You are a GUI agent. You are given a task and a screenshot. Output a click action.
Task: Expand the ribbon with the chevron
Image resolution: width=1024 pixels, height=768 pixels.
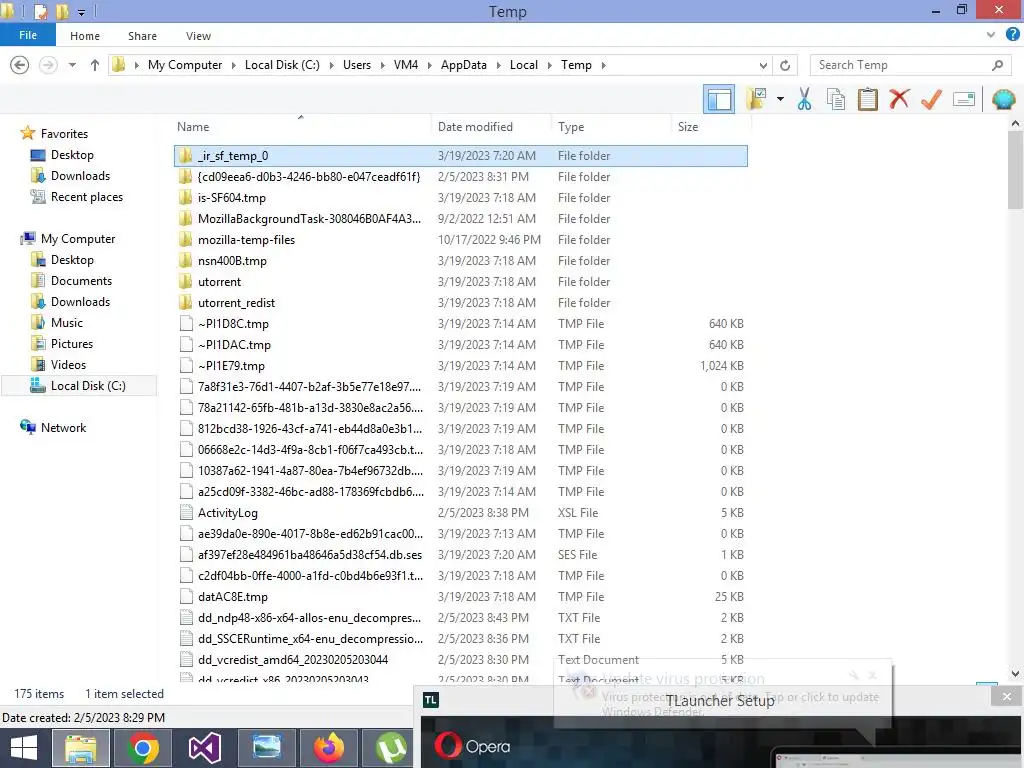pos(991,35)
